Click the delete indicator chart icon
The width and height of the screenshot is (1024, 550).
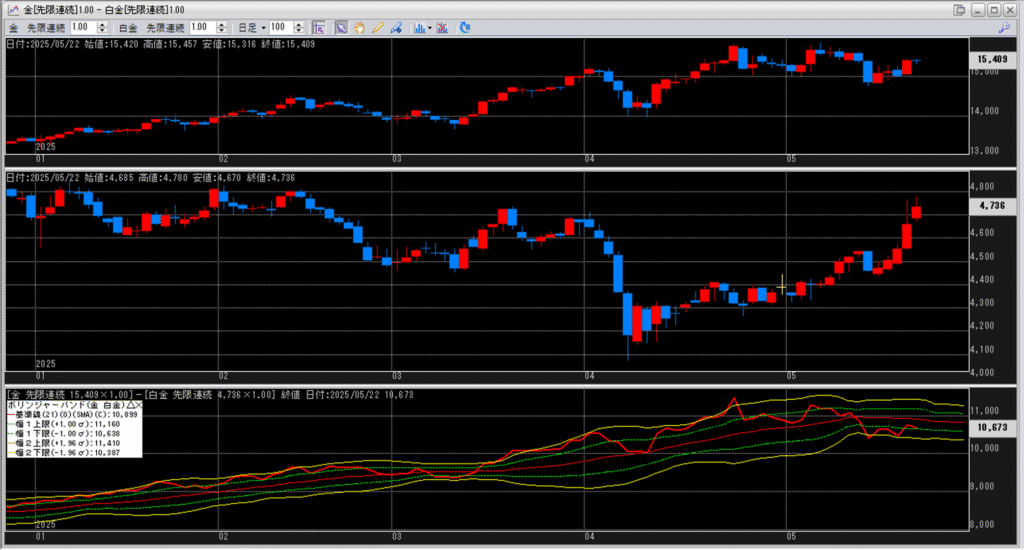click(x=443, y=27)
